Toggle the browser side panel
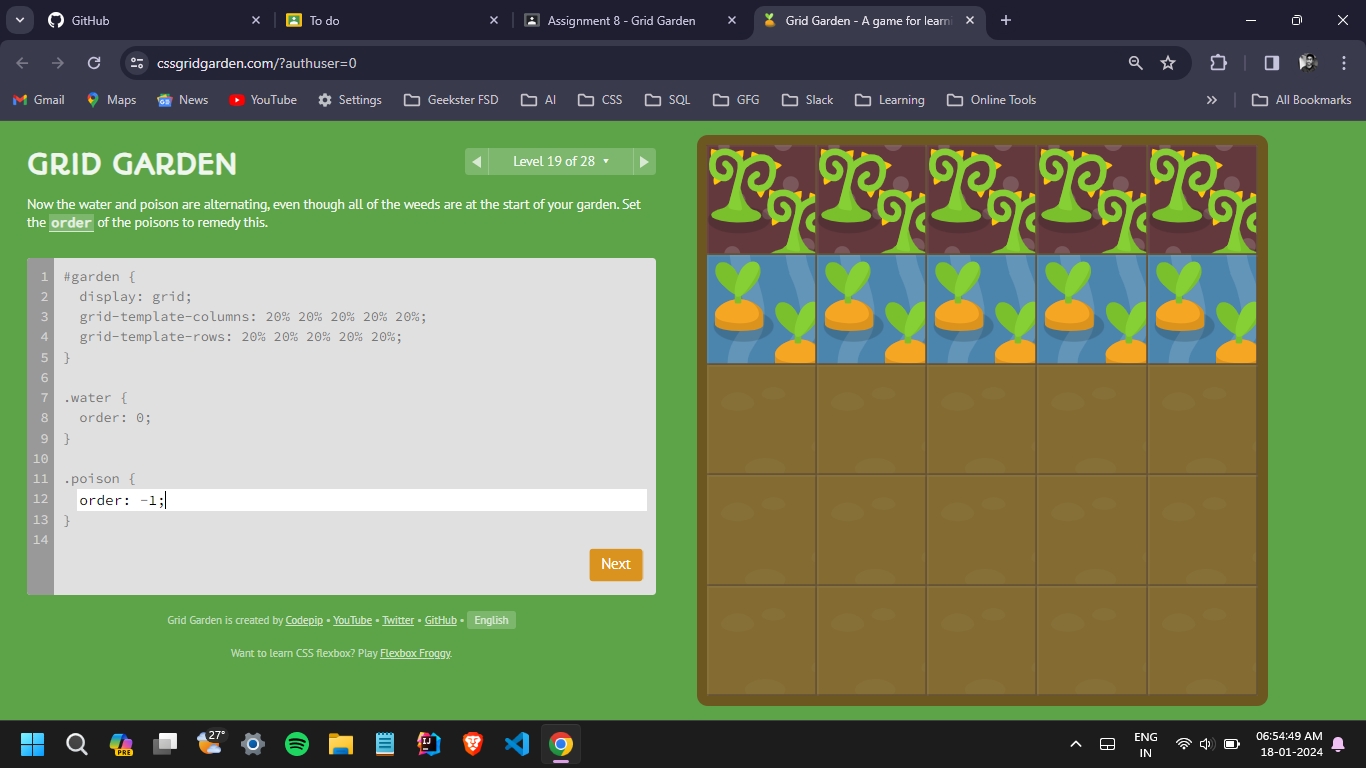The image size is (1366, 768). pos(1271,63)
